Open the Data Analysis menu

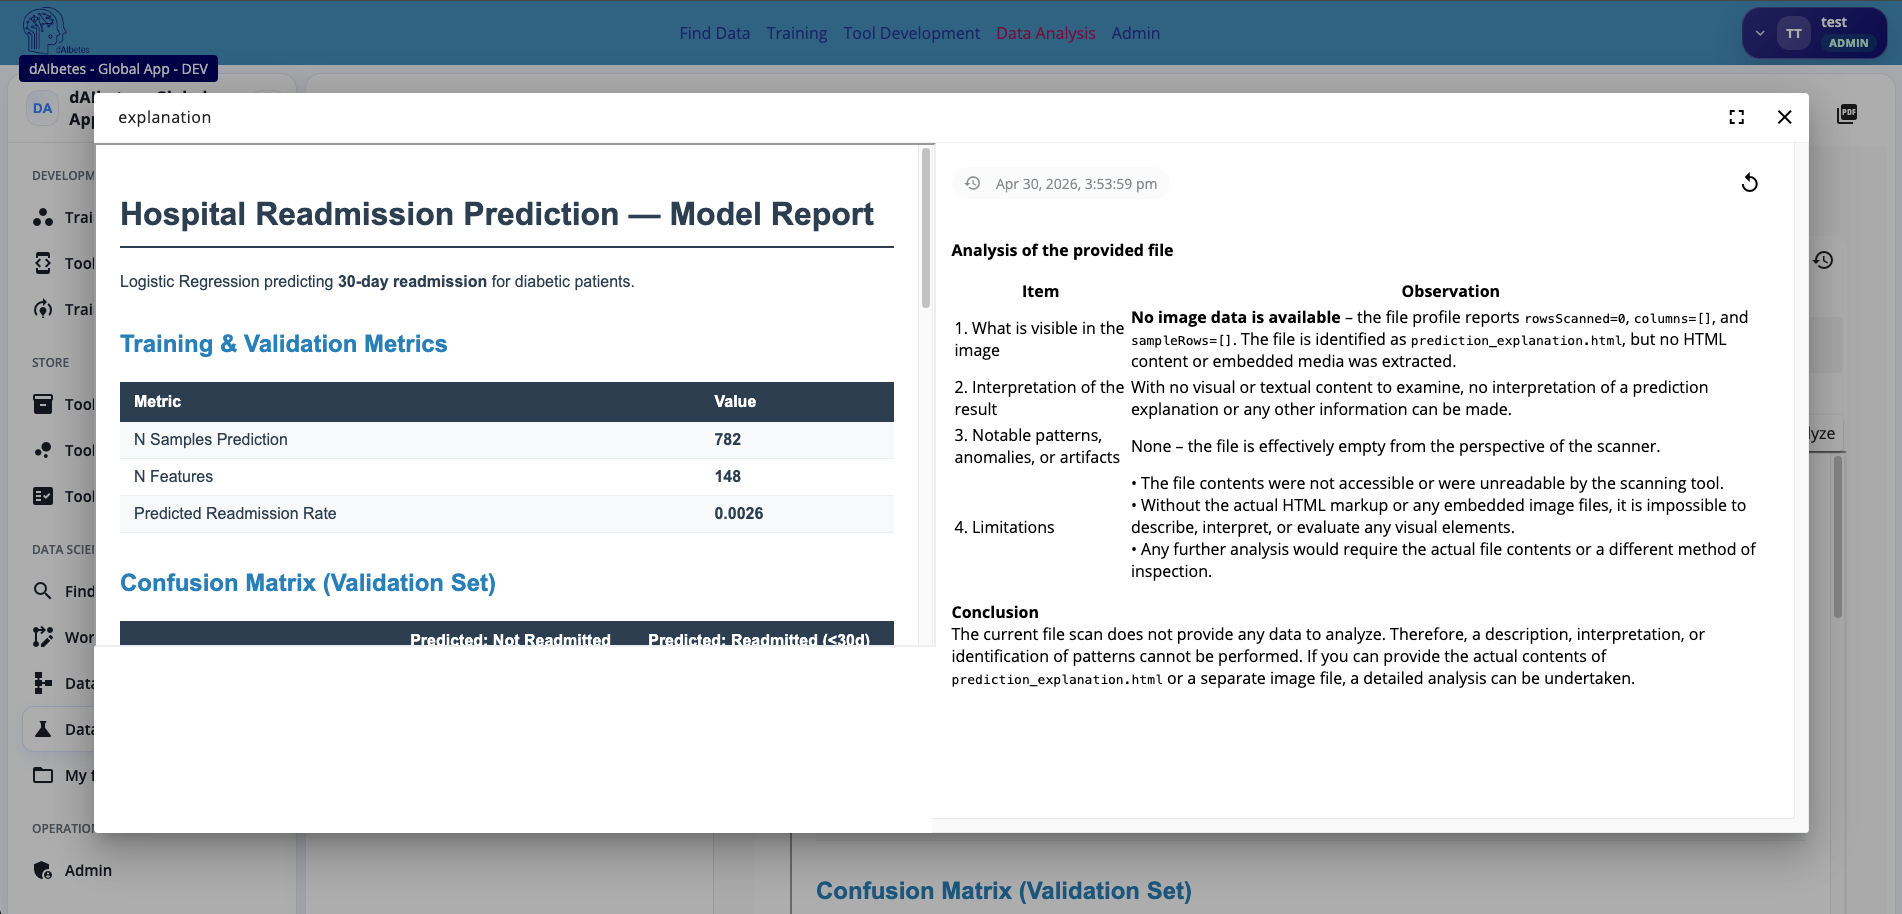click(1045, 33)
